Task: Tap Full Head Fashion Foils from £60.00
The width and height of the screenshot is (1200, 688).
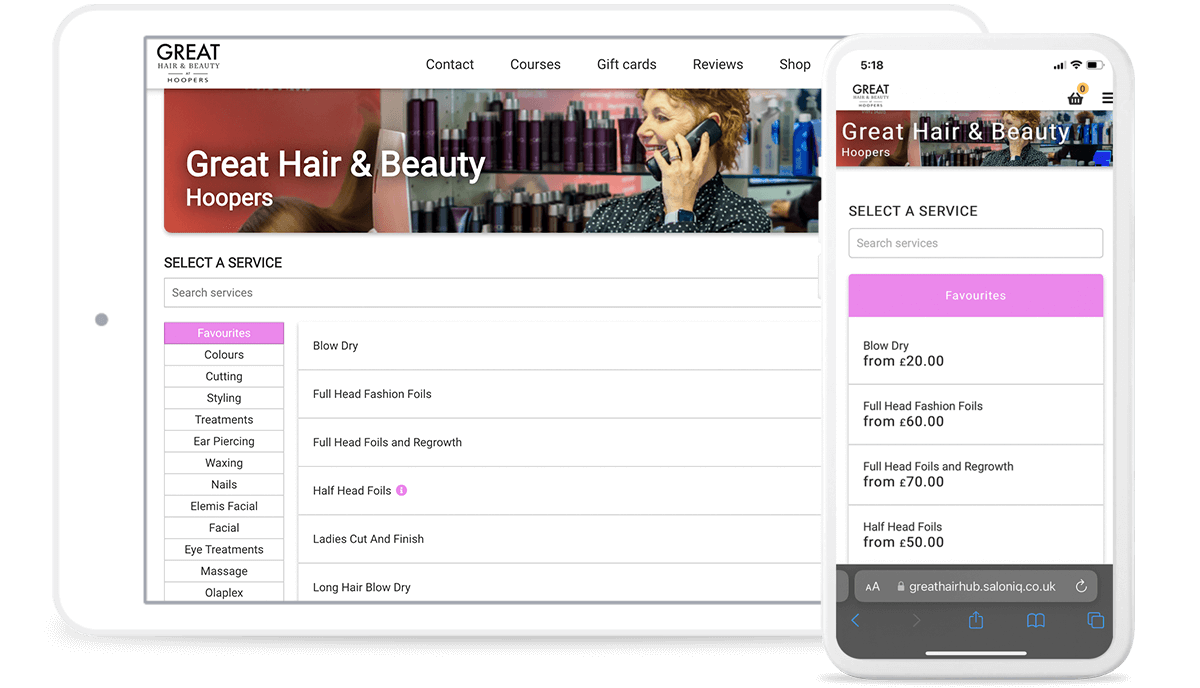Action: 976,414
